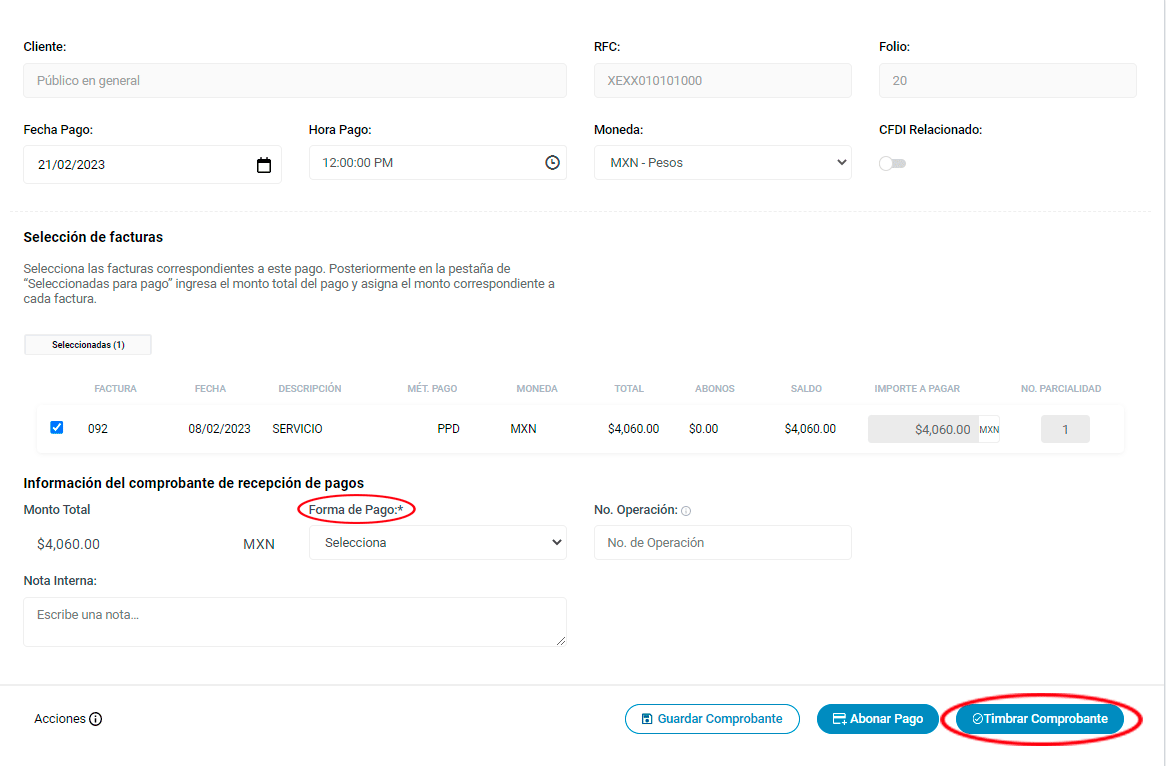Open the calendar picker for Fecha Pago
This screenshot has width=1166, height=766.
coord(263,165)
